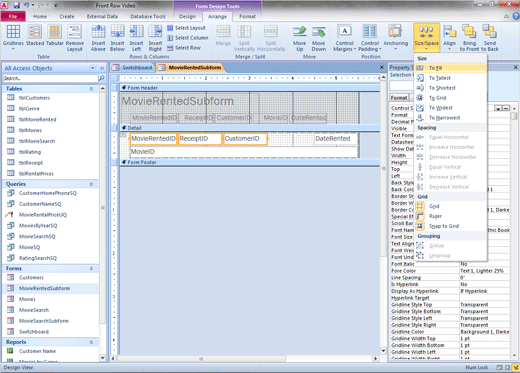Click the Help icon in the ribbon corner
This screenshot has width=520, height=373.
(x=516, y=16)
